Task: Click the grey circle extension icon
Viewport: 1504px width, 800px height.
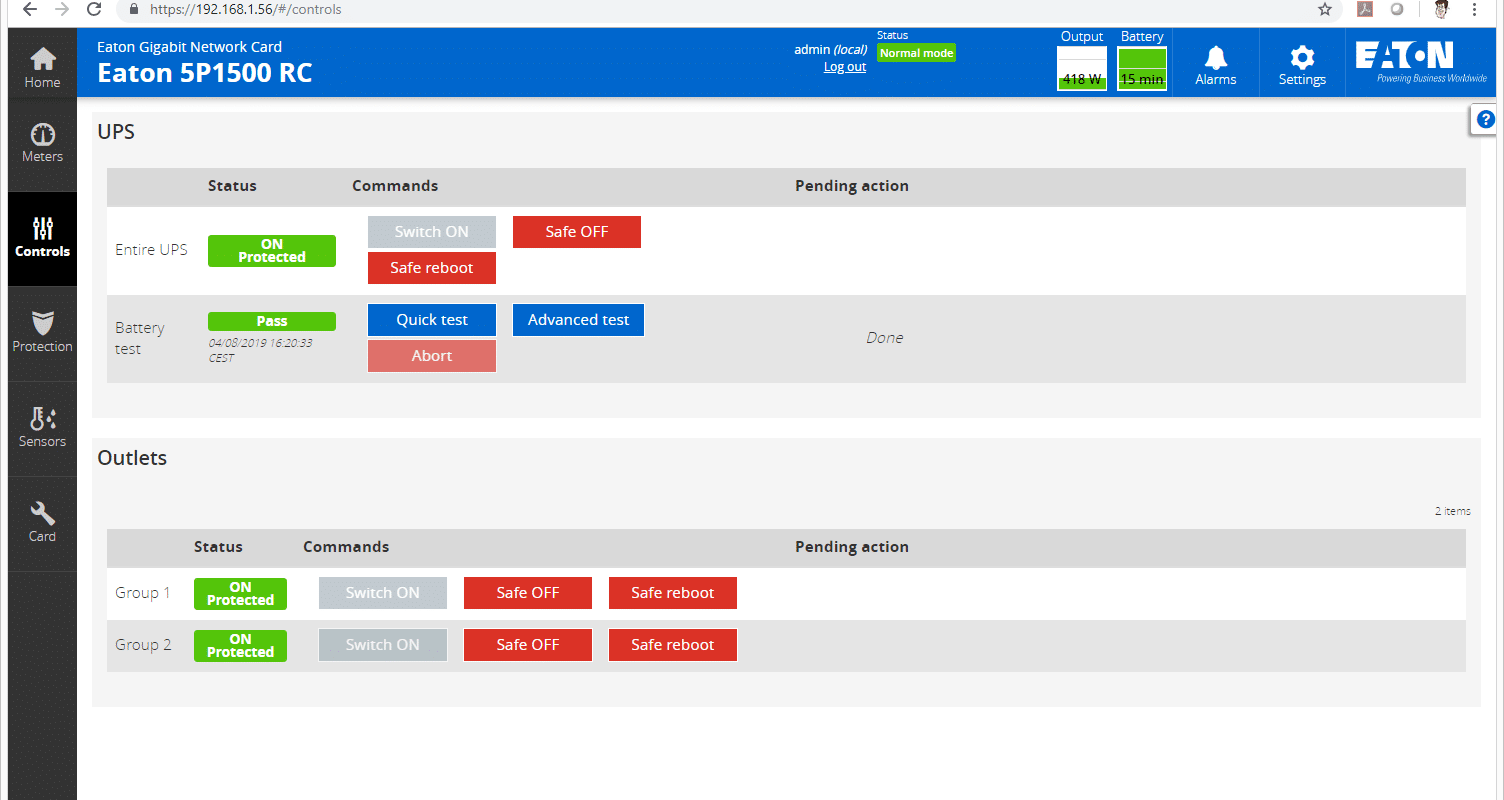Action: 1397,9
